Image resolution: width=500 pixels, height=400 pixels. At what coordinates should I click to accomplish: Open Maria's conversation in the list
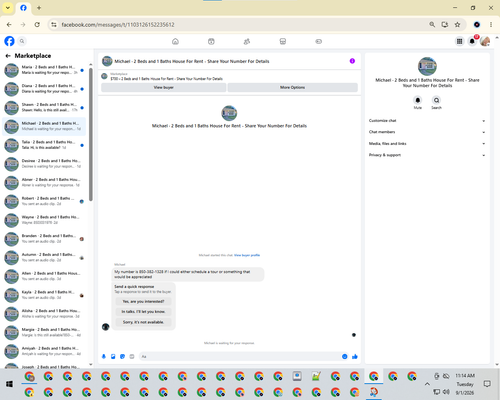44,70
